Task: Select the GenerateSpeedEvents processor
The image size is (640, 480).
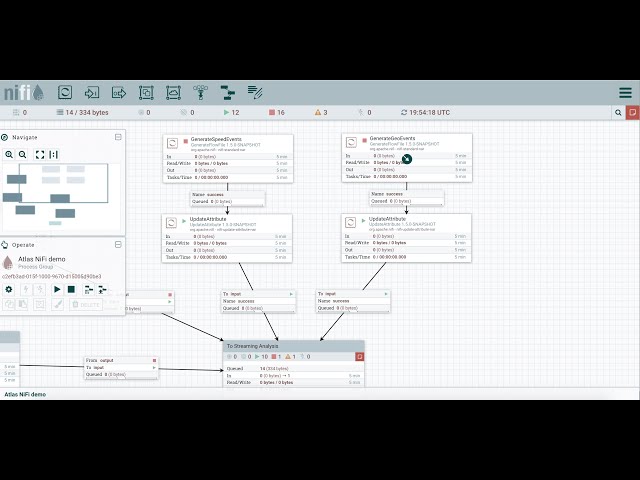Action: (228, 158)
